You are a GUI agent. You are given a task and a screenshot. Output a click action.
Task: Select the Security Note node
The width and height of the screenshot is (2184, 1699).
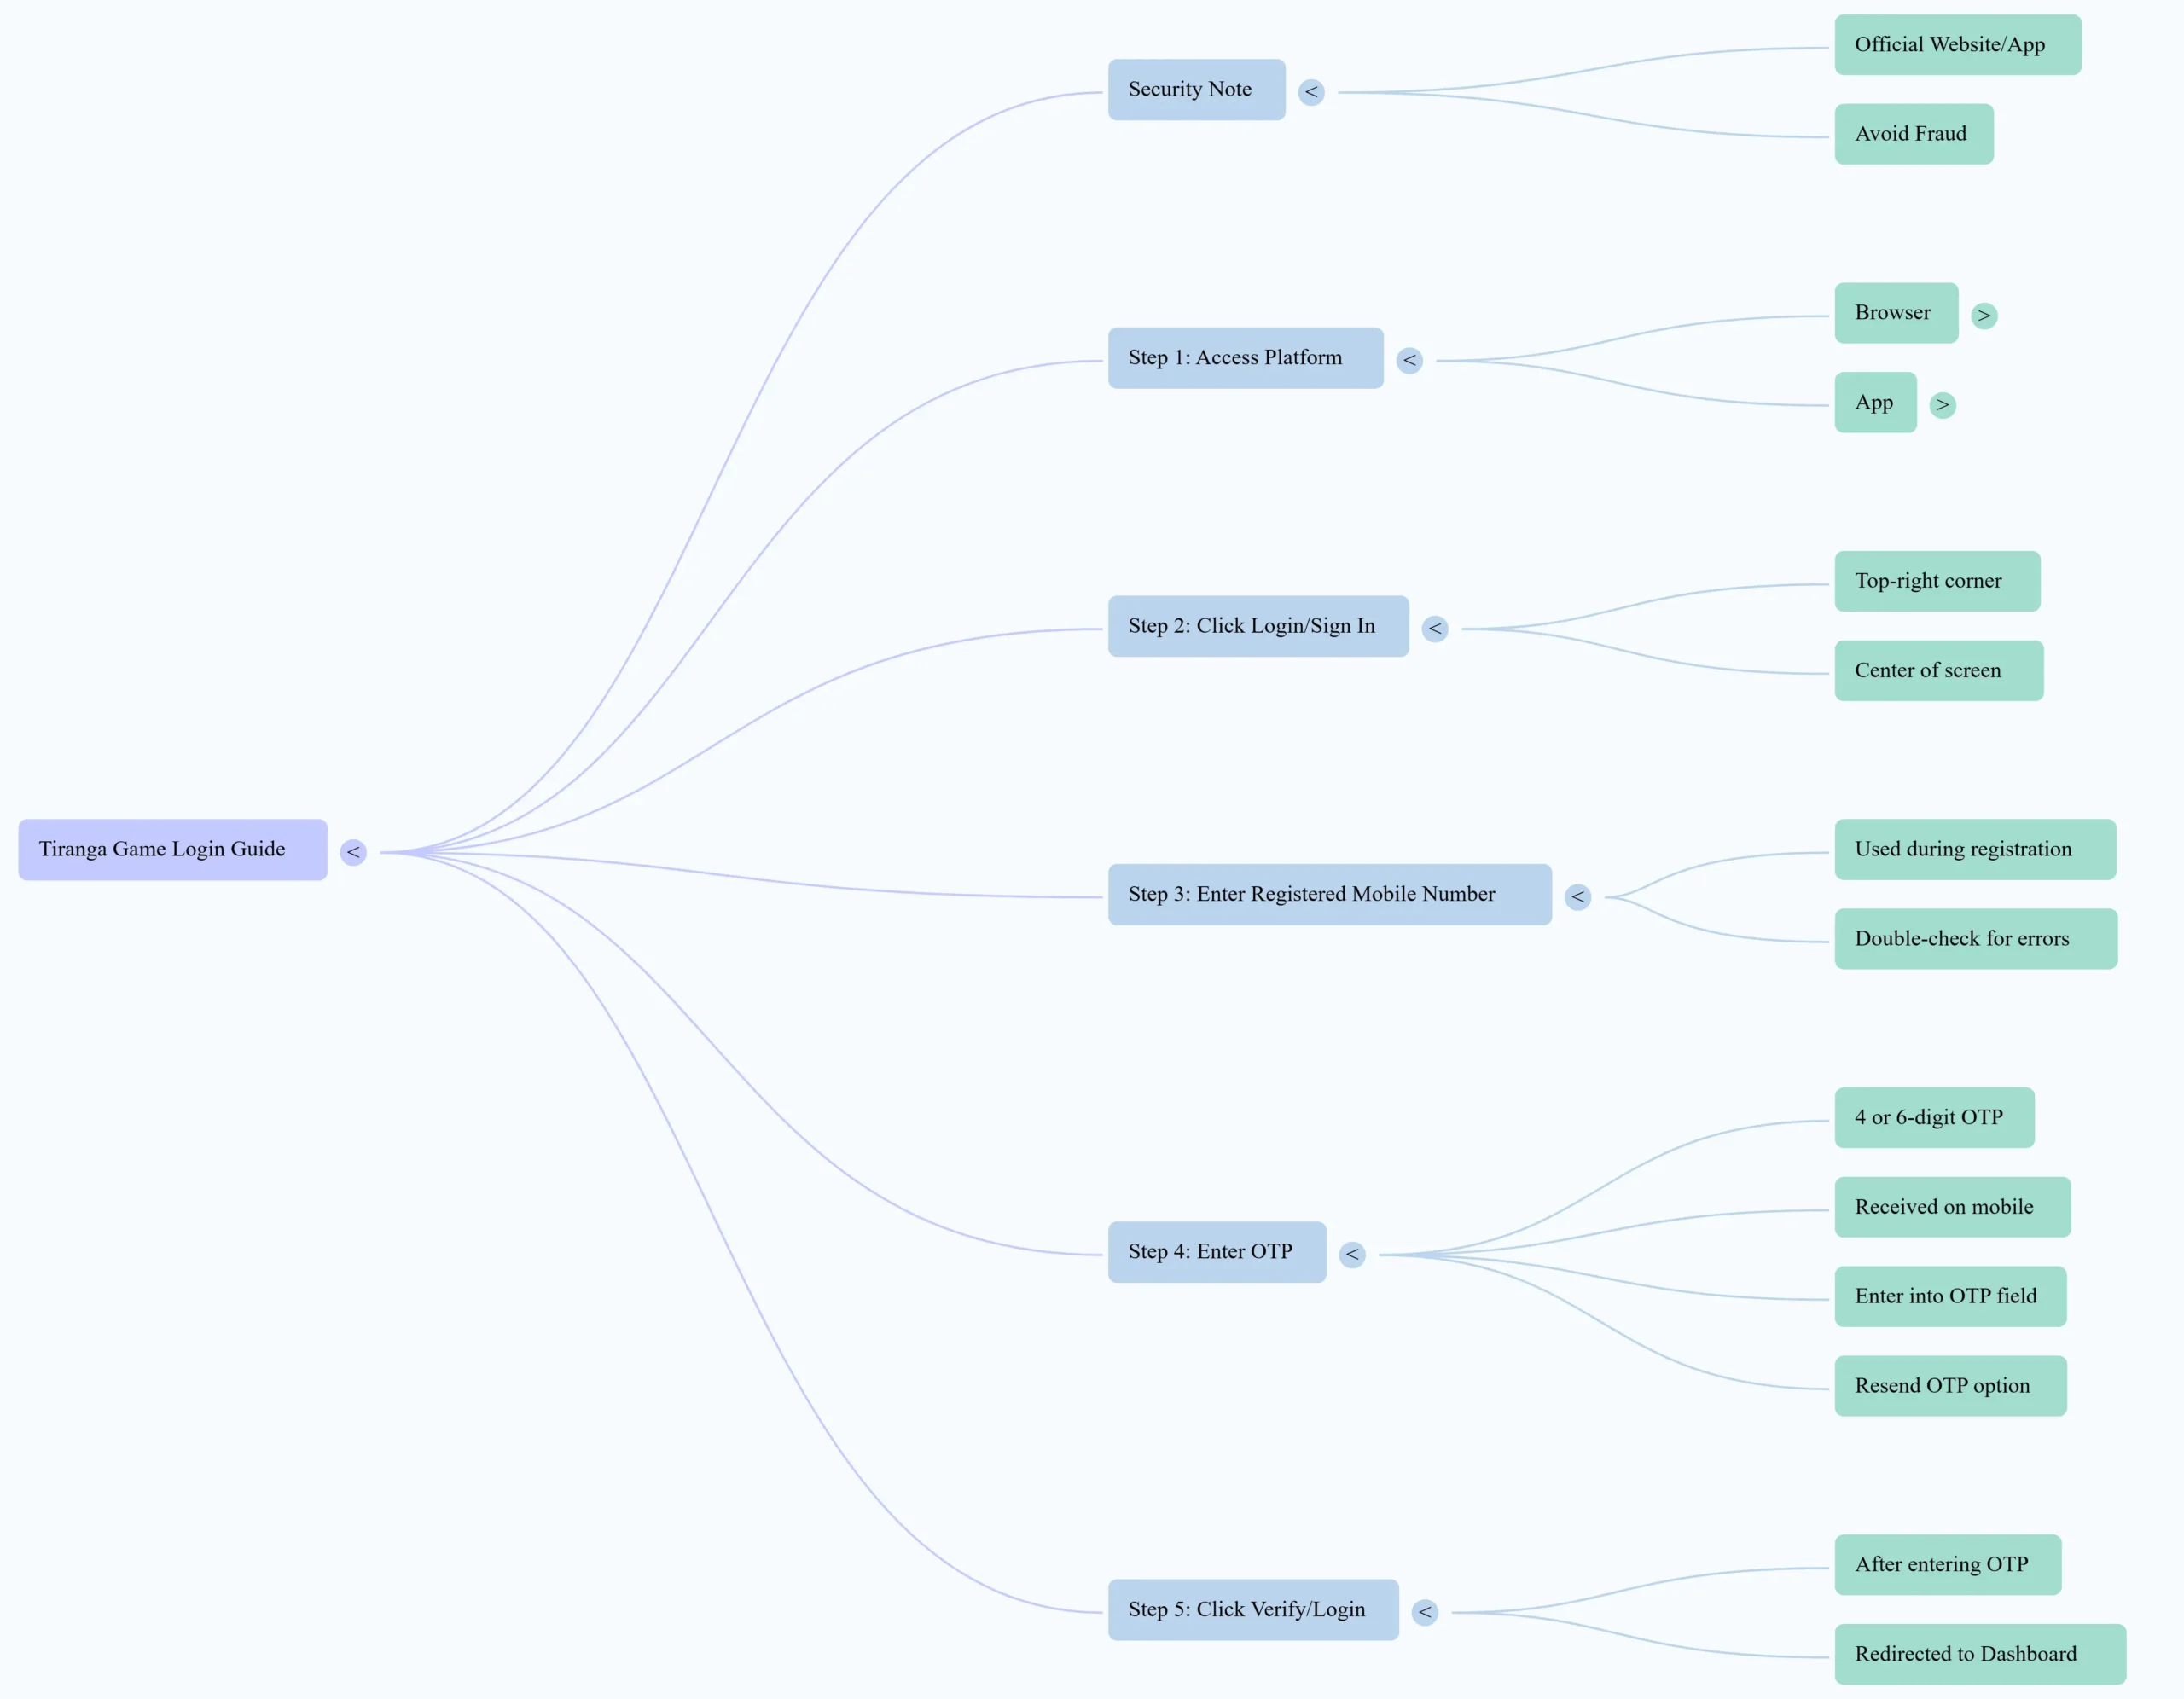pyautogui.click(x=1196, y=90)
